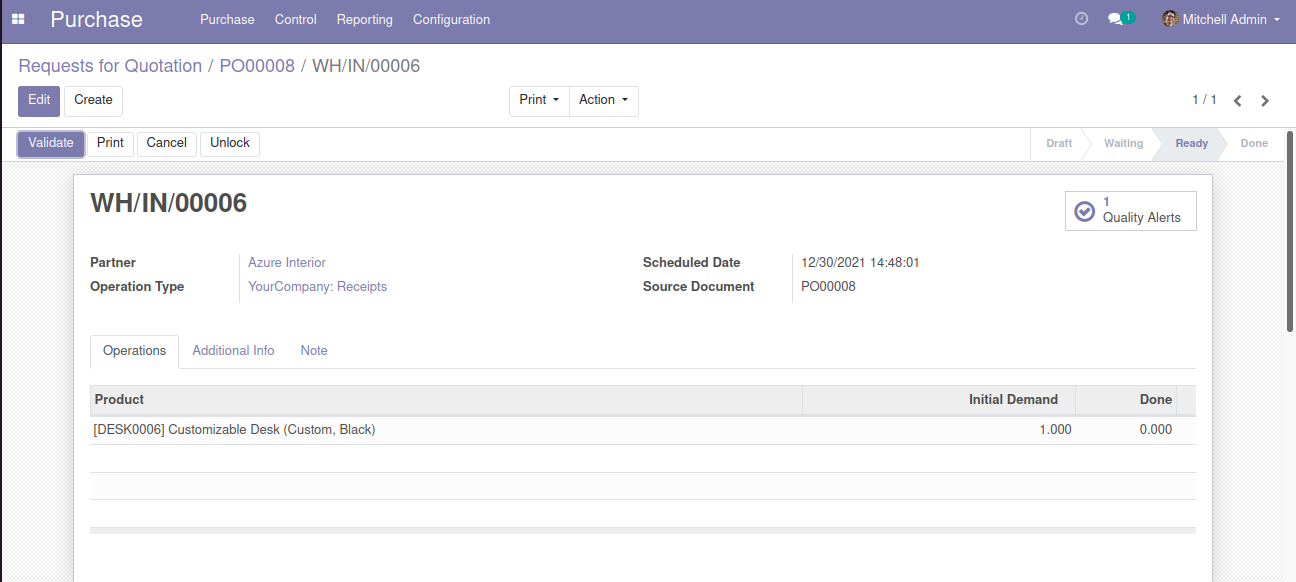
Task: Sort by the Initial Demand column header
Action: (x=939, y=400)
